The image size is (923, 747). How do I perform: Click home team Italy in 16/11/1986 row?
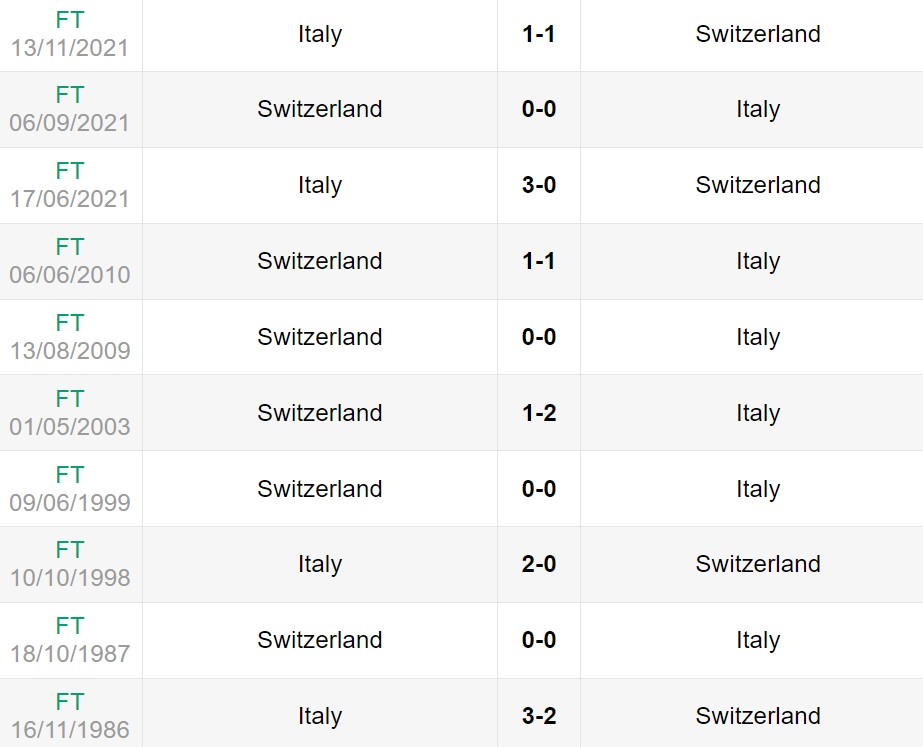[x=320, y=716]
